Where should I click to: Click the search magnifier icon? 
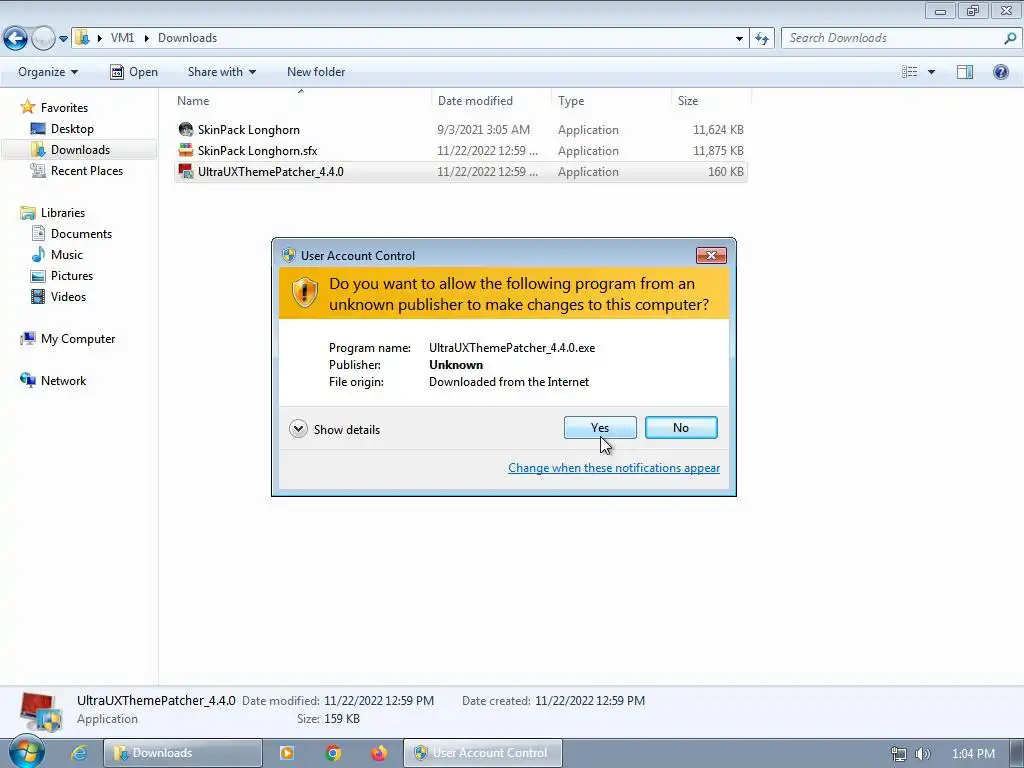pos(1010,38)
